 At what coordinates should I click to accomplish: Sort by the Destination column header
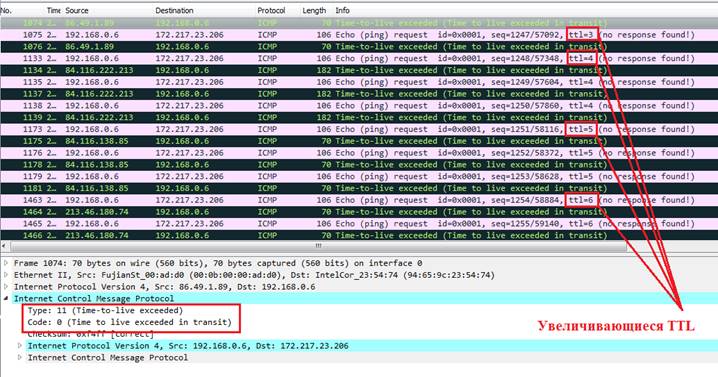[174, 11]
